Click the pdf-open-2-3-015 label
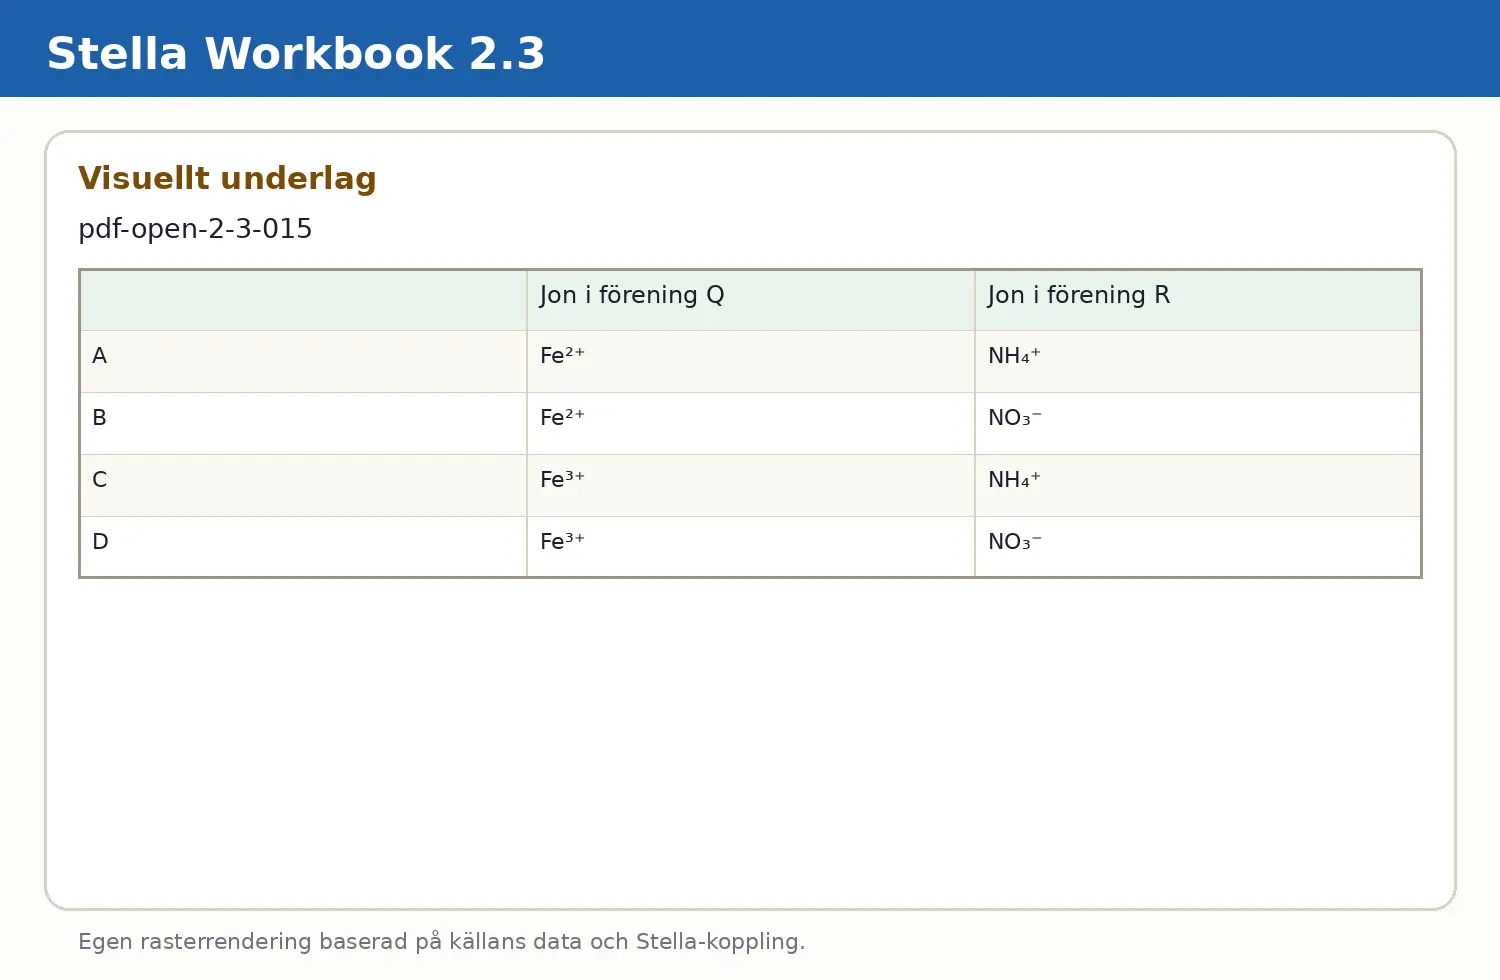Viewport: 1500px width, 980px height. coord(195,229)
